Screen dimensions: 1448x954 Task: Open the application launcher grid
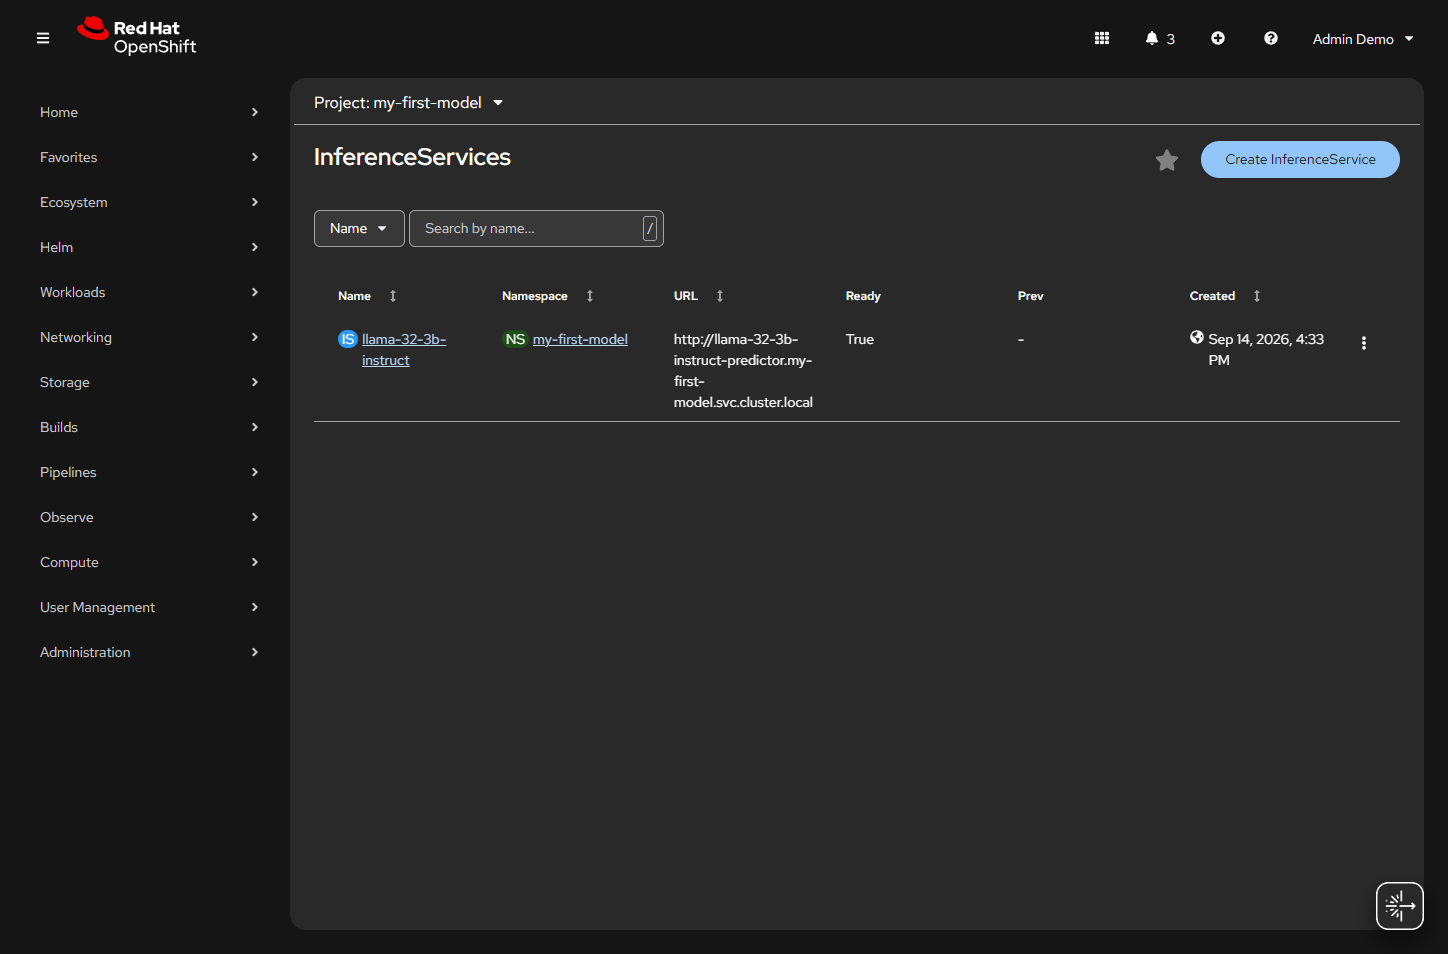[x=1102, y=38]
